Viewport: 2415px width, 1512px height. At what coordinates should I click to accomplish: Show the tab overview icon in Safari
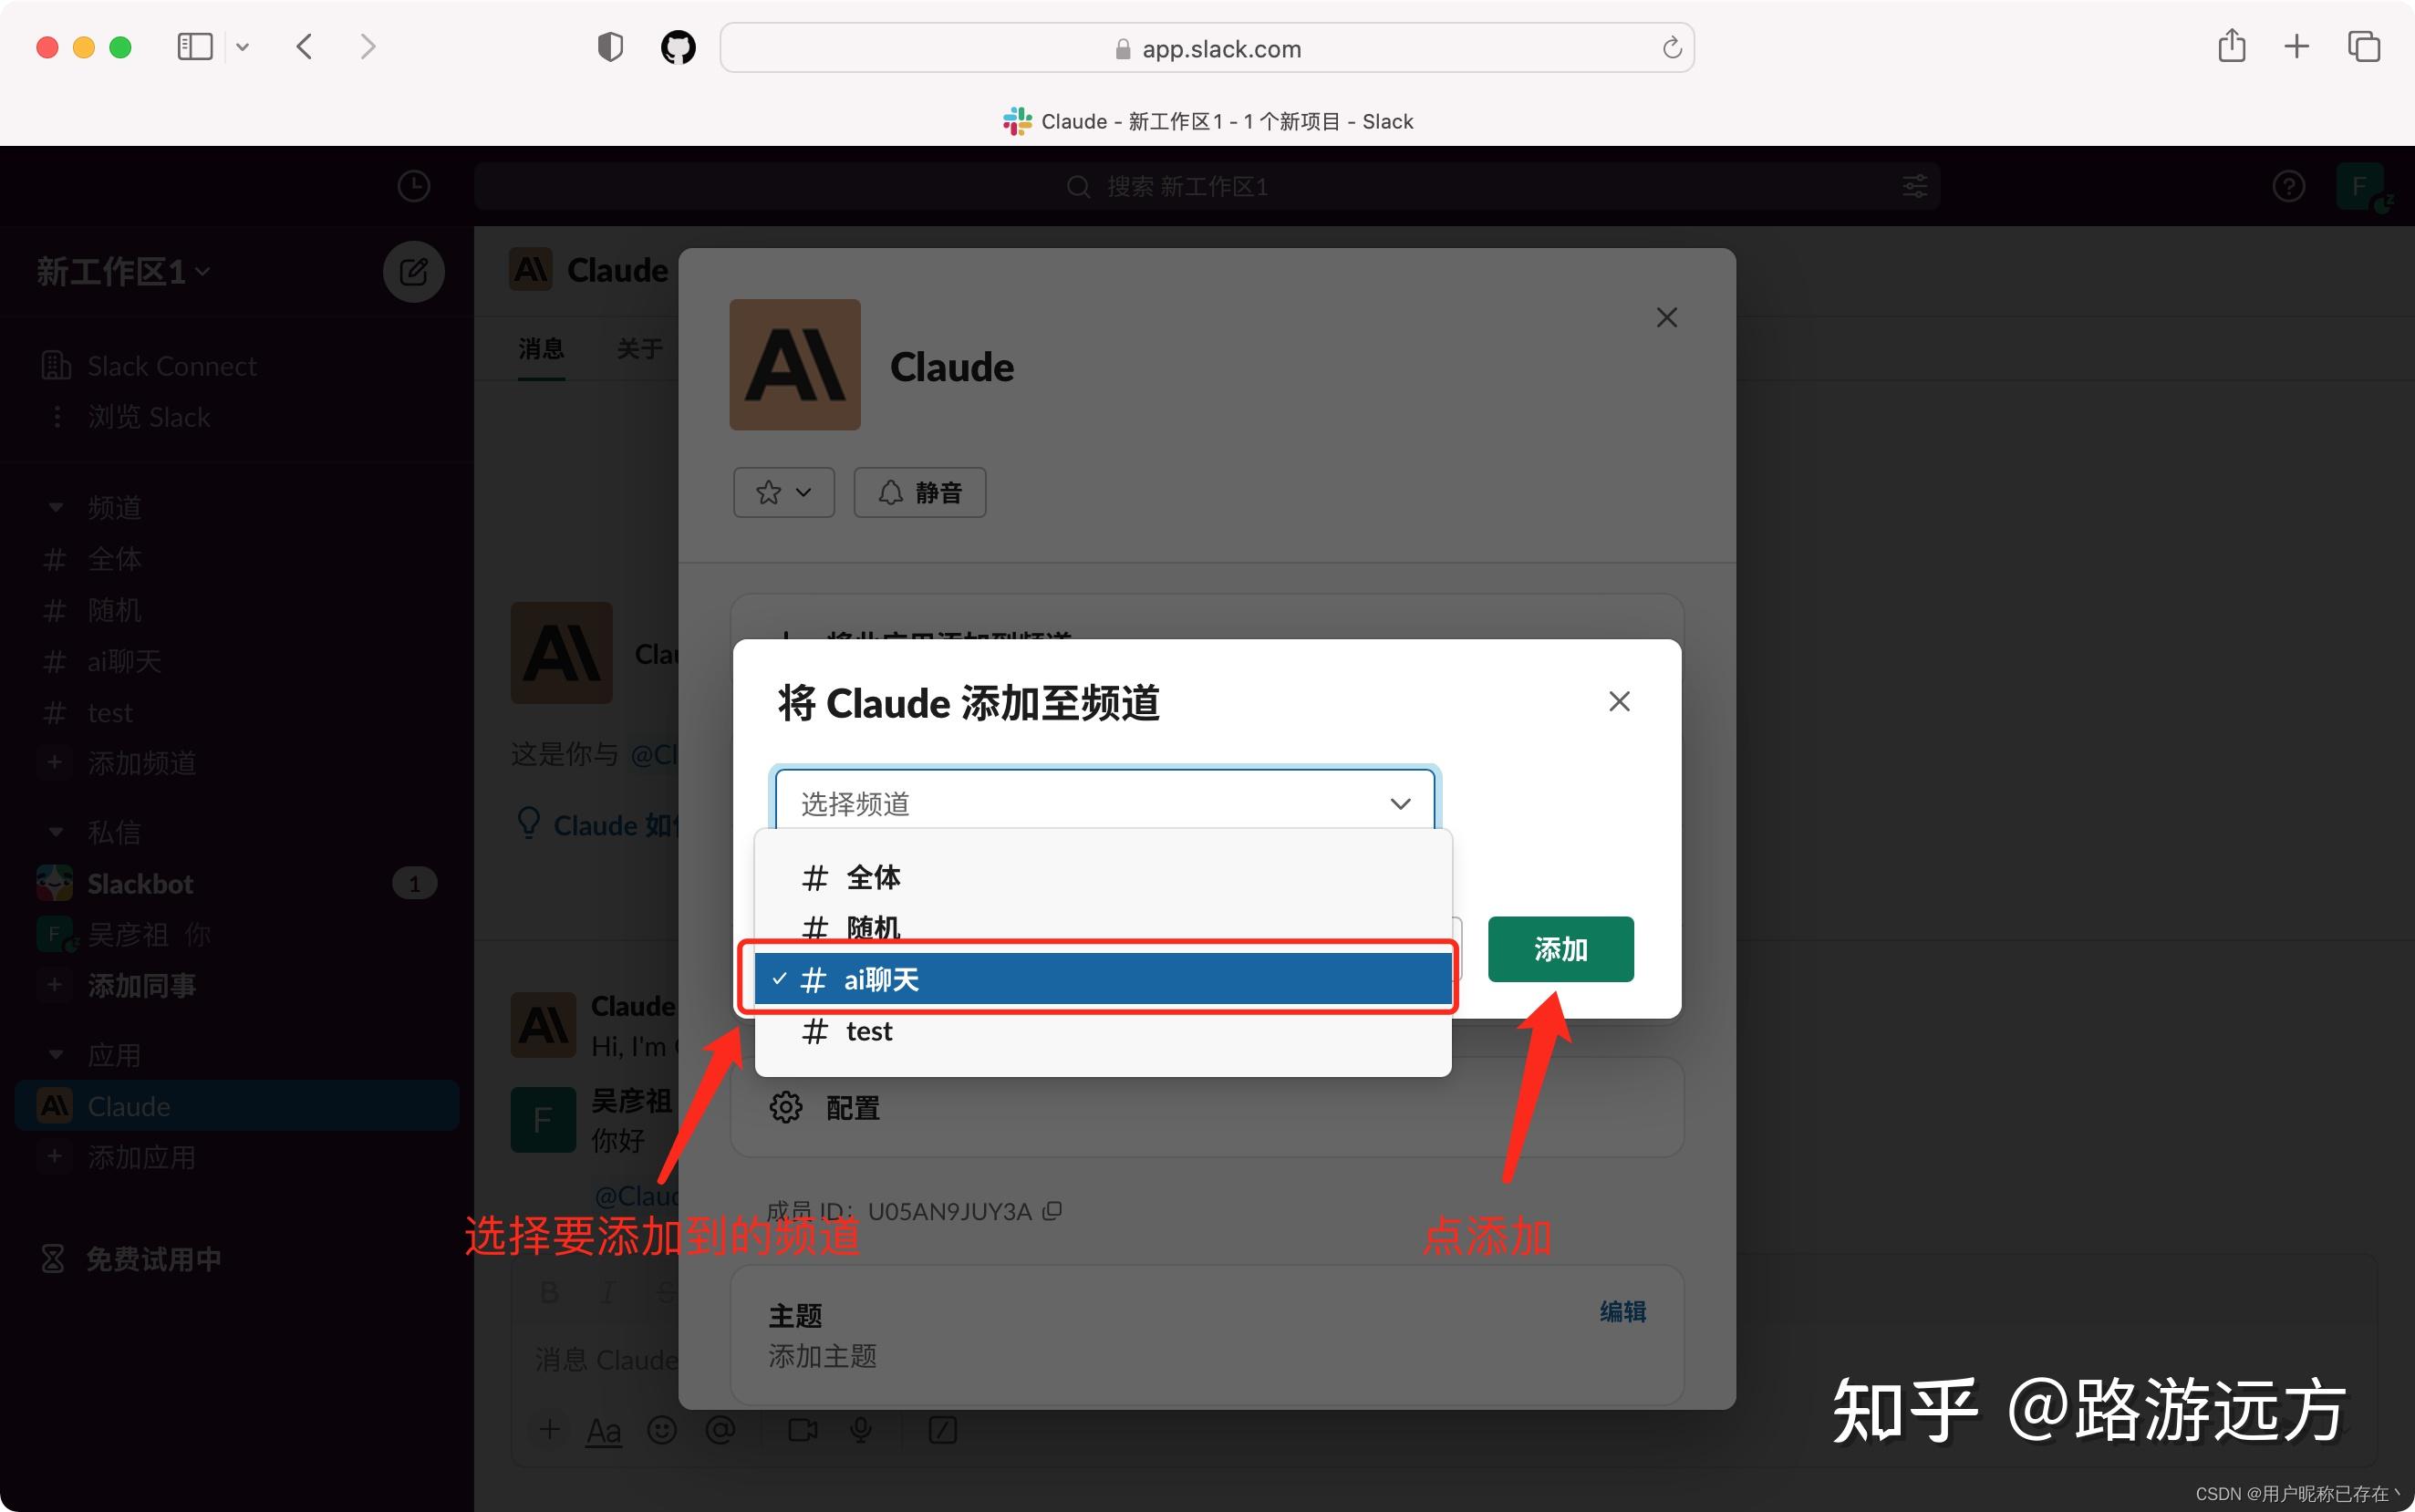(2364, 47)
